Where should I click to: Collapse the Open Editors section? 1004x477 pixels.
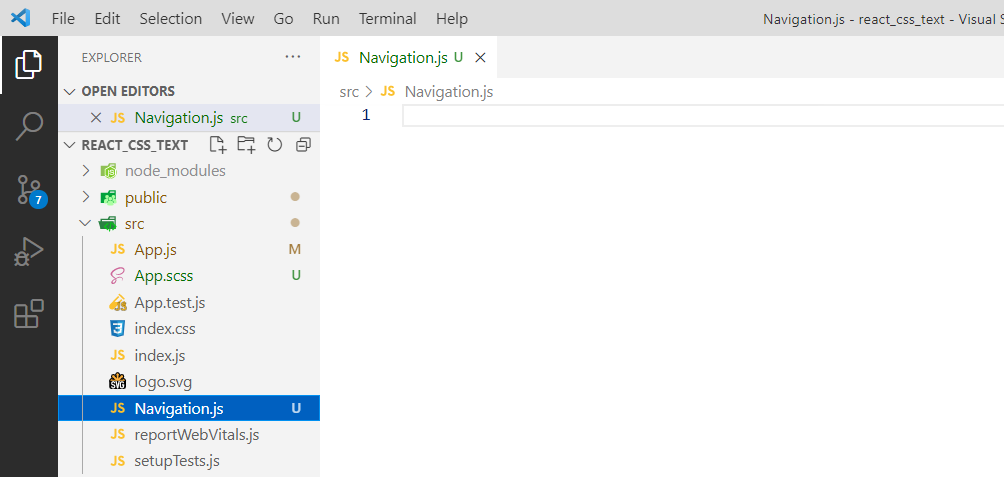pyautogui.click(x=128, y=91)
